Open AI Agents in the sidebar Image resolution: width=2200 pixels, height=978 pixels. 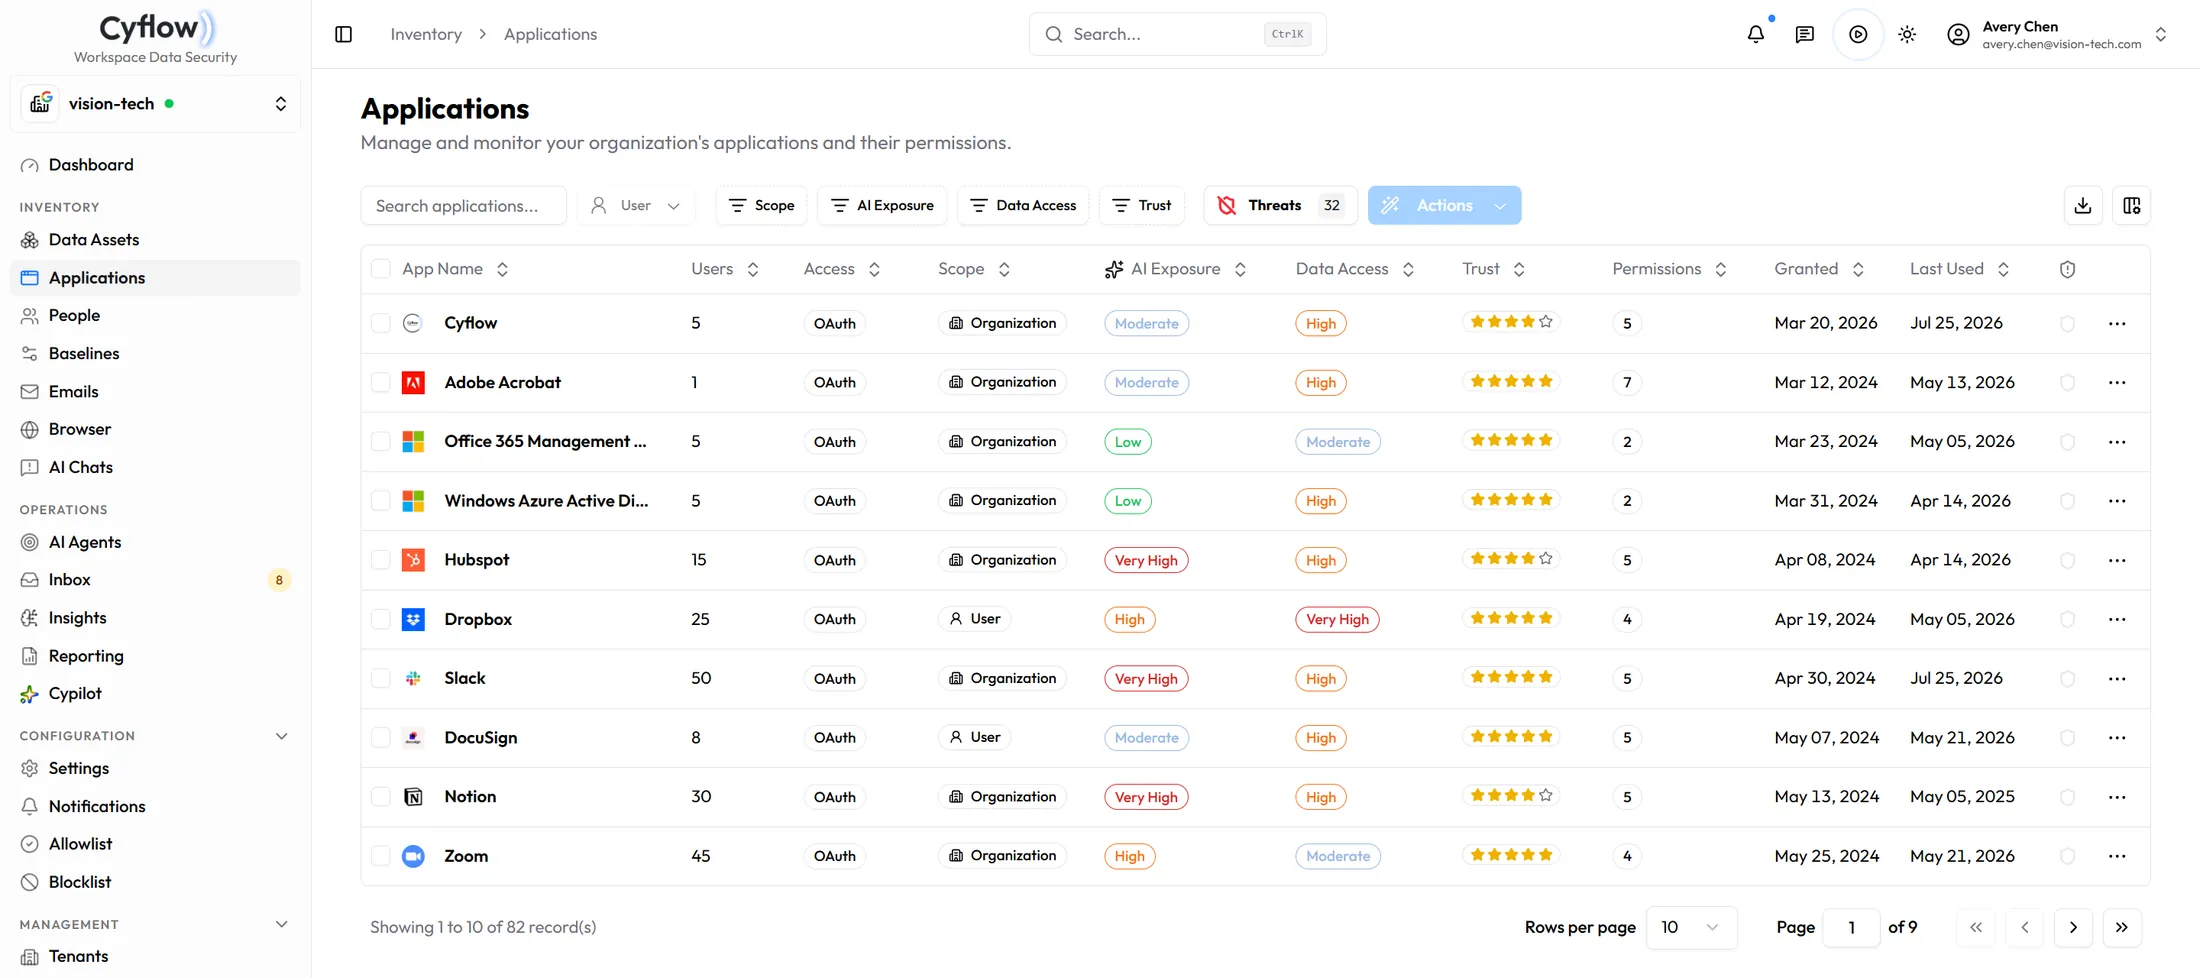pos(155,542)
